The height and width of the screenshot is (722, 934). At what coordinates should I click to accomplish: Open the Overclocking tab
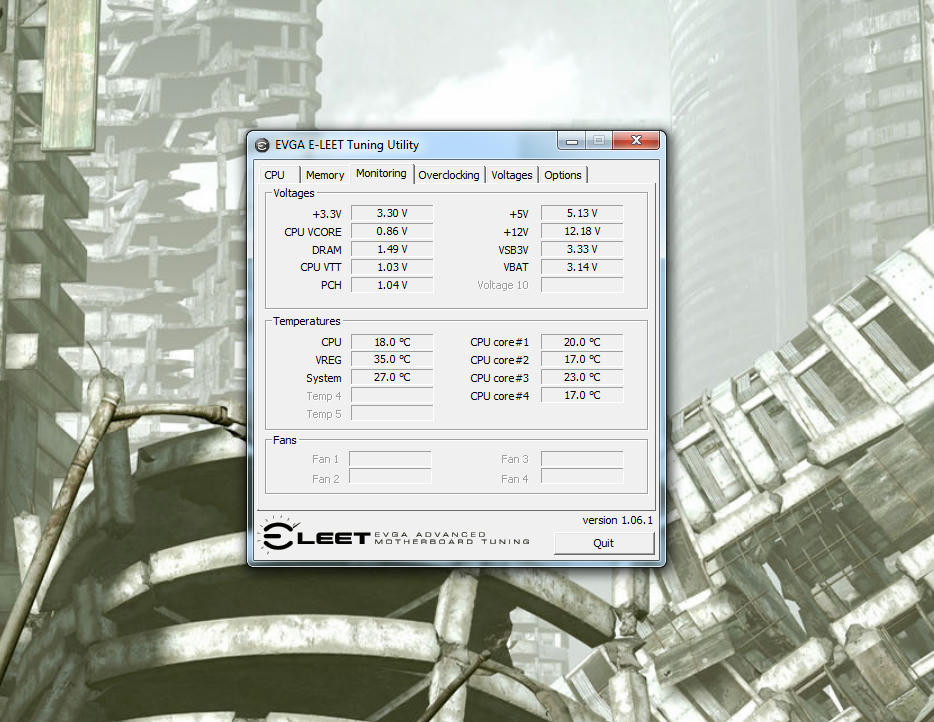coord(449,175)
